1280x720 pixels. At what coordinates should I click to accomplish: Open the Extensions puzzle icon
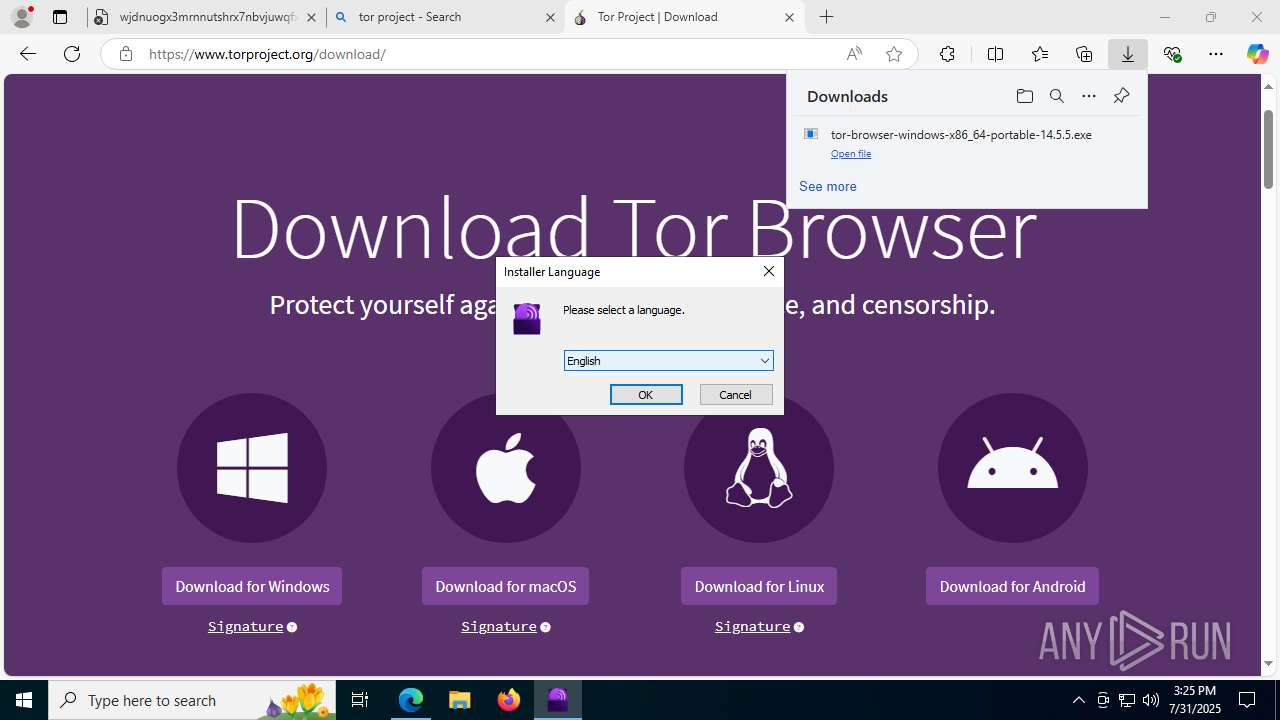(x=947, y=54)
